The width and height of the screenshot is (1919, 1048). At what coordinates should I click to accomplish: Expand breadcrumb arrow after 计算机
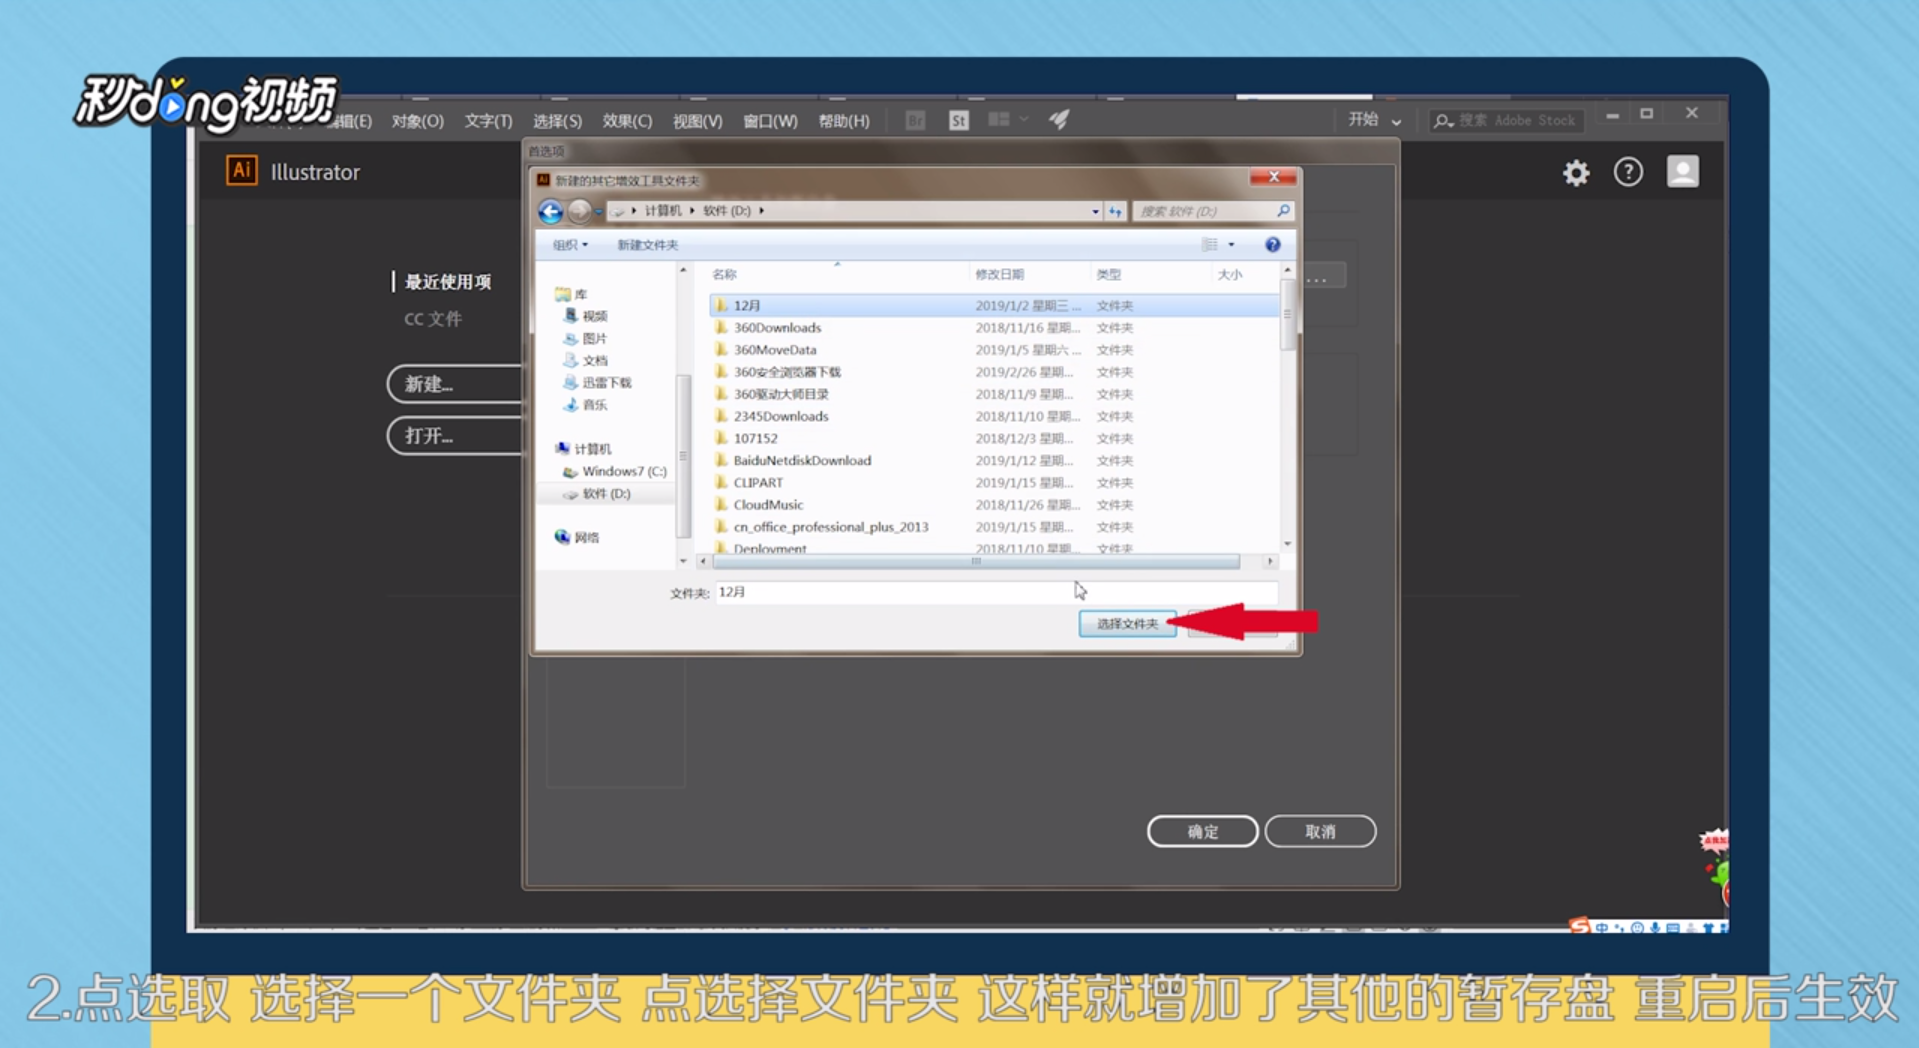point(691,211)
